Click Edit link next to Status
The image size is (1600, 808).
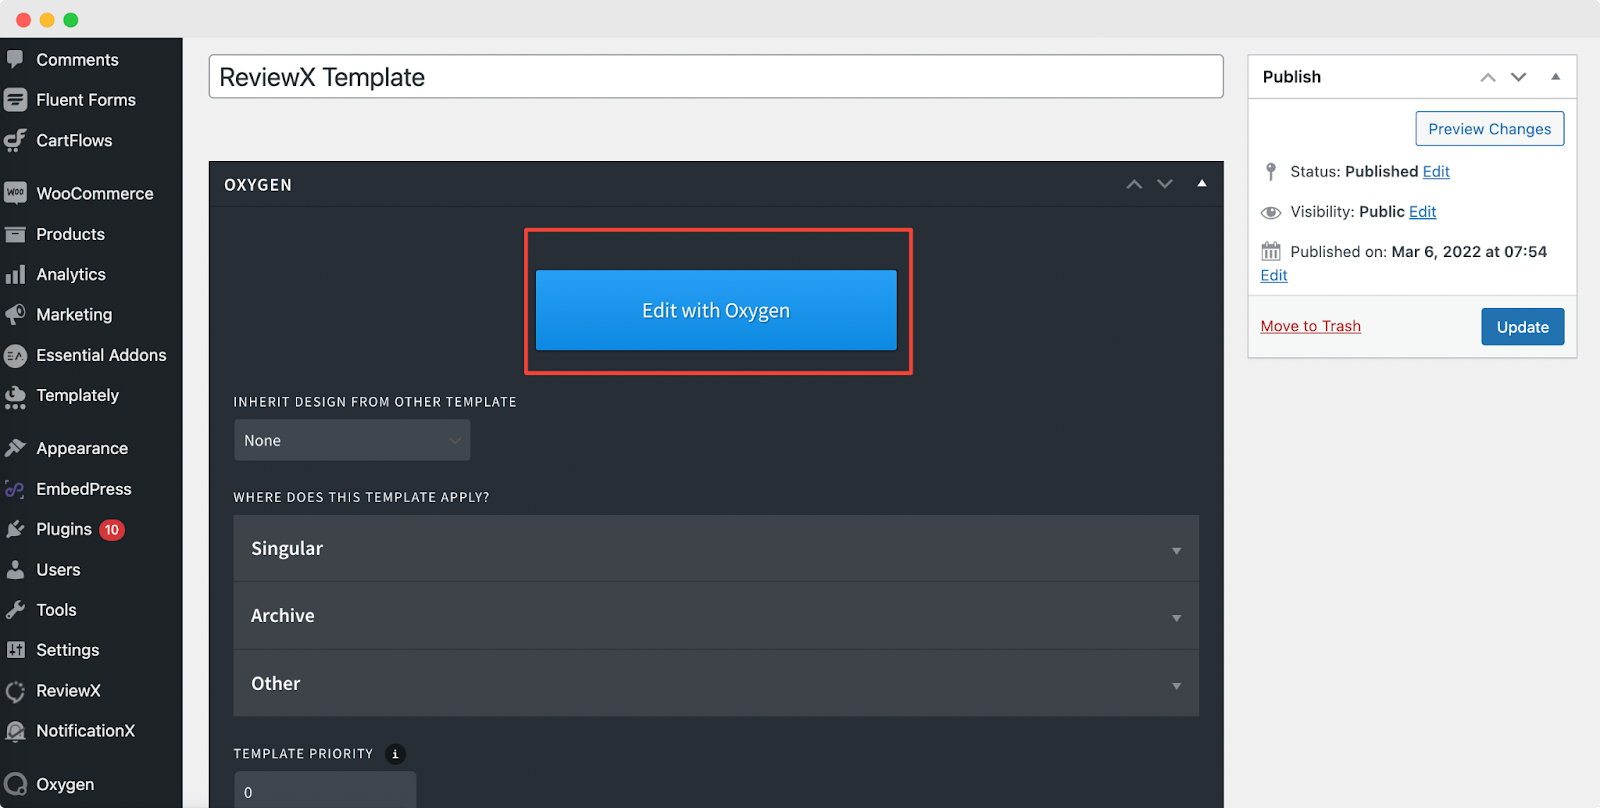pyautogui.click(x=1436, y=172)
